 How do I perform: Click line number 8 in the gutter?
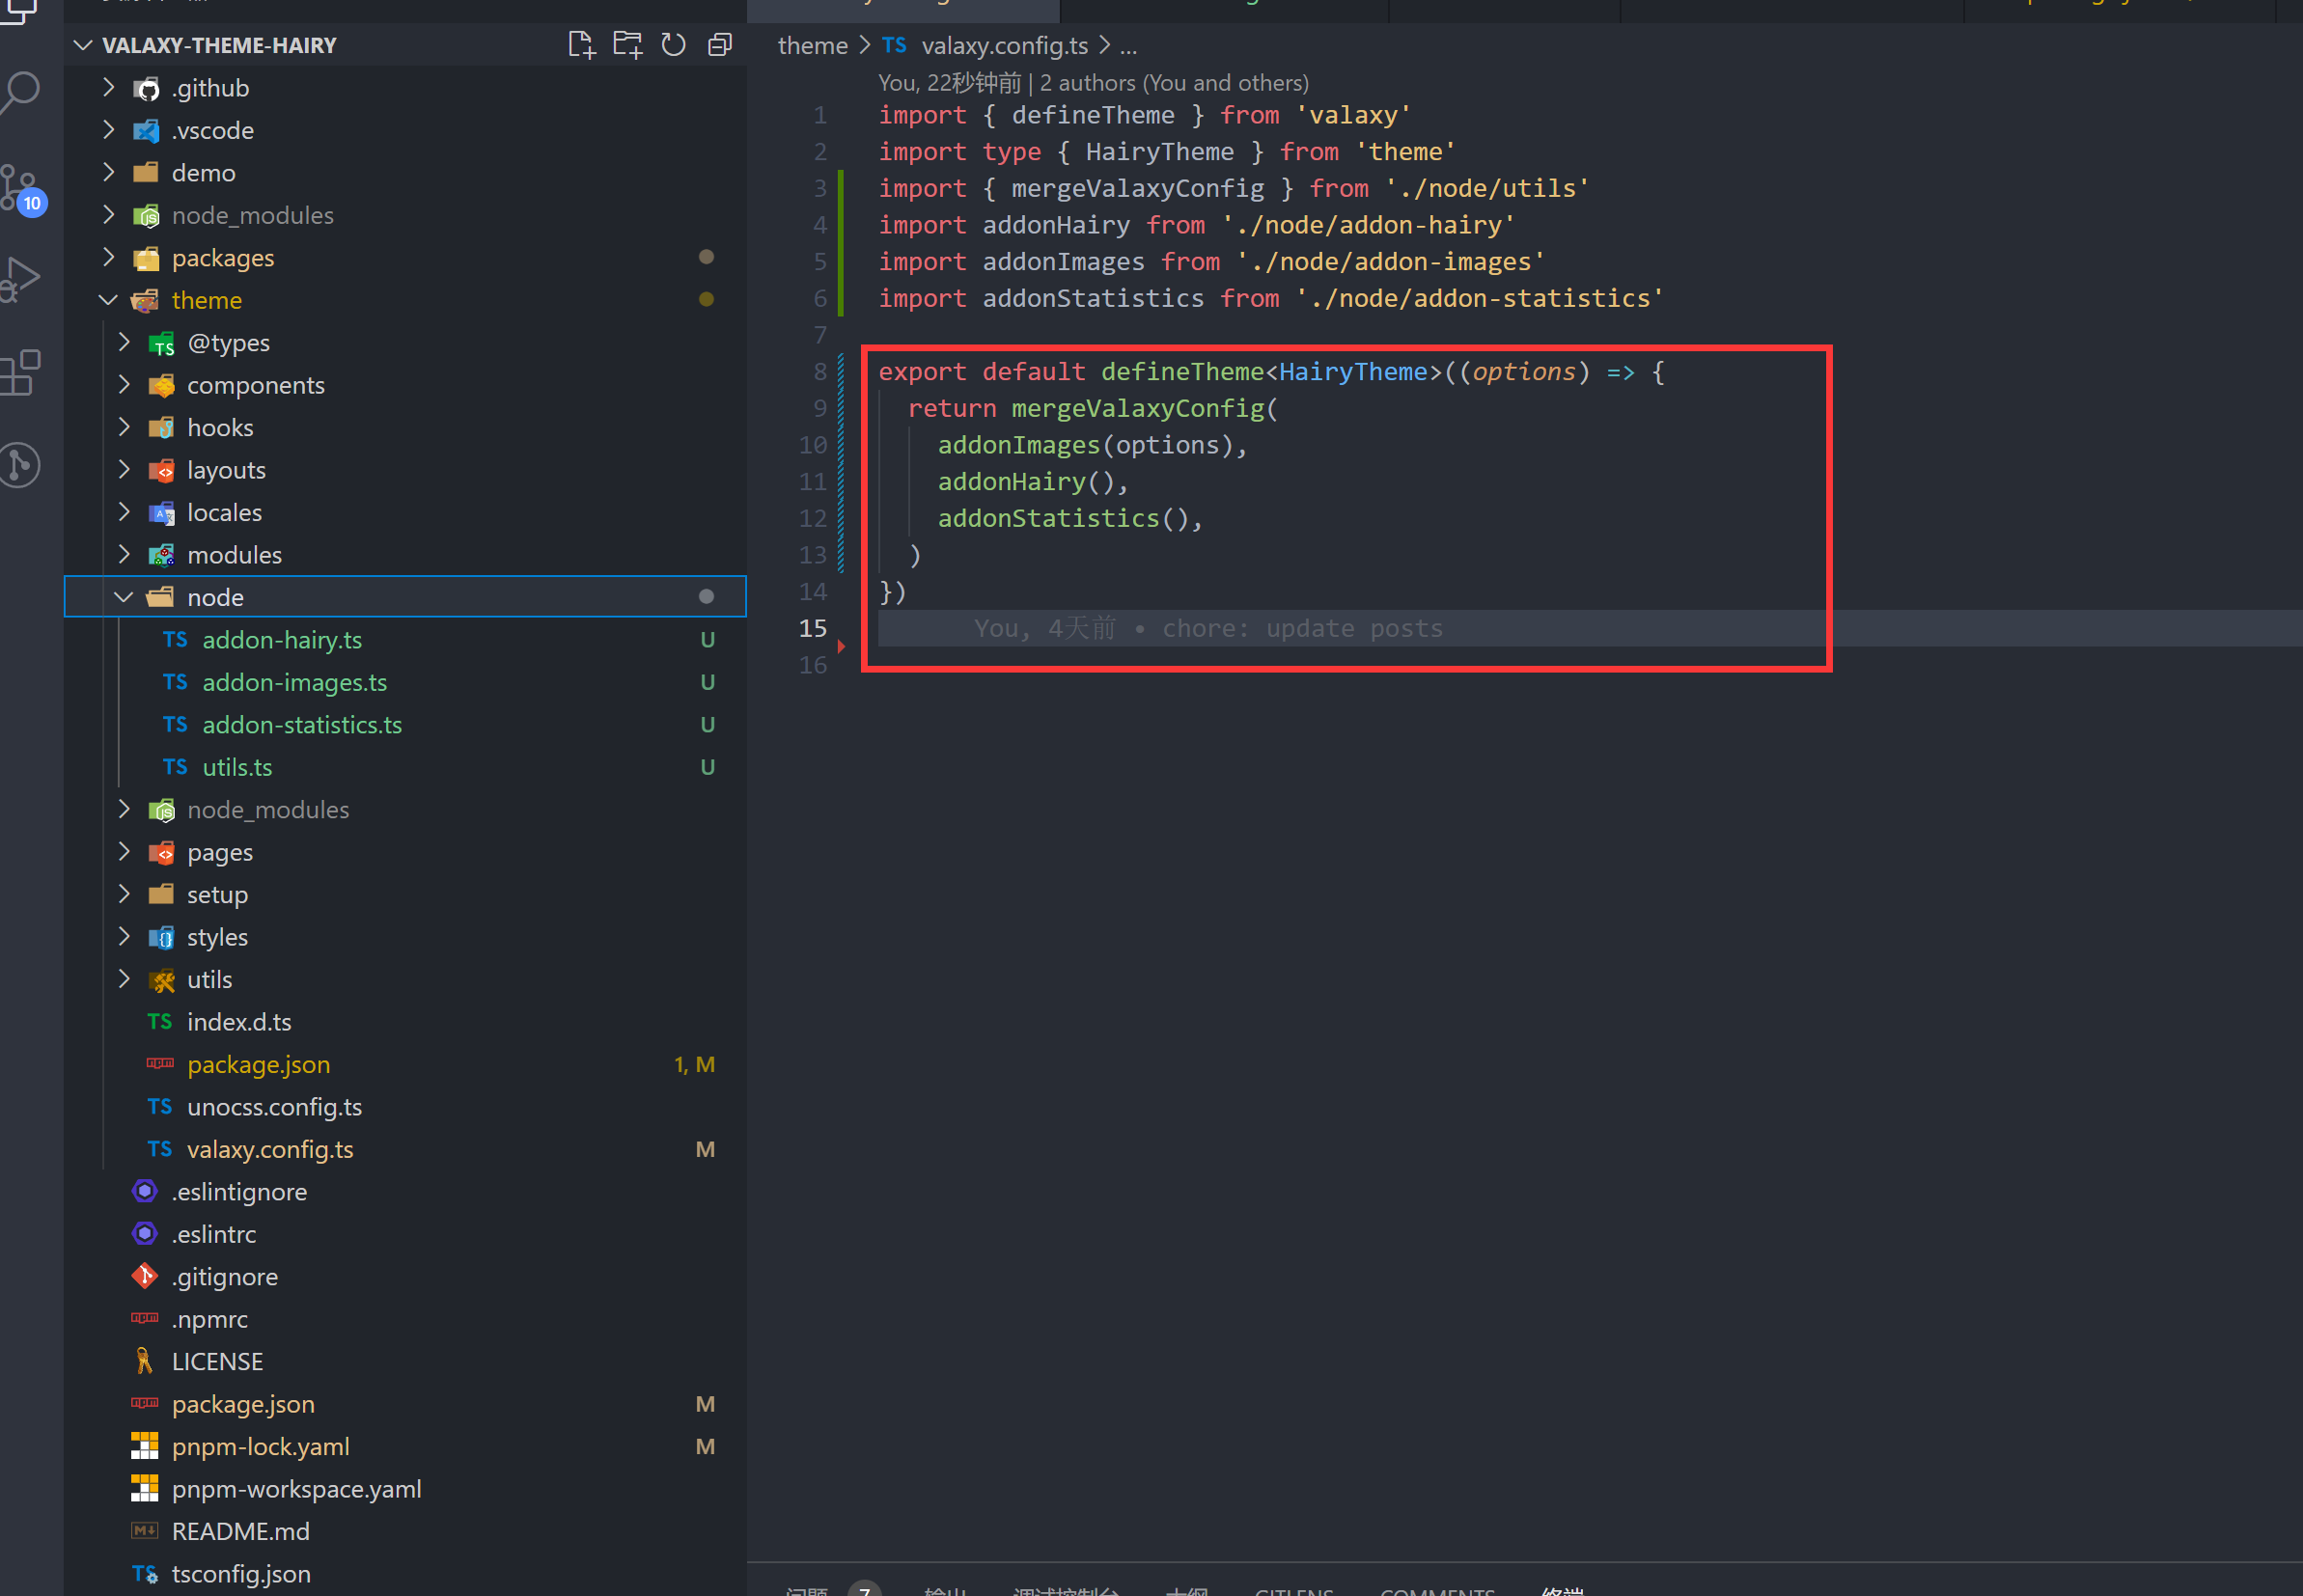point(819,372)
